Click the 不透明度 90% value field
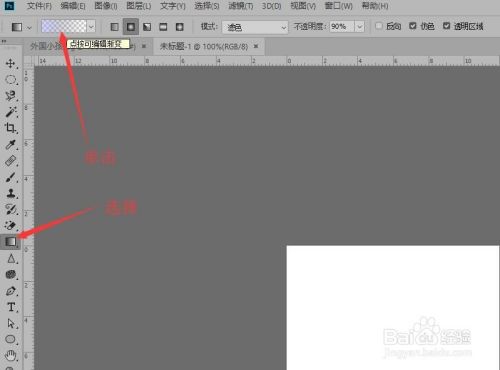Image resolution: width=500 pixels, height=370 pixels. click(x=342, y=27)
